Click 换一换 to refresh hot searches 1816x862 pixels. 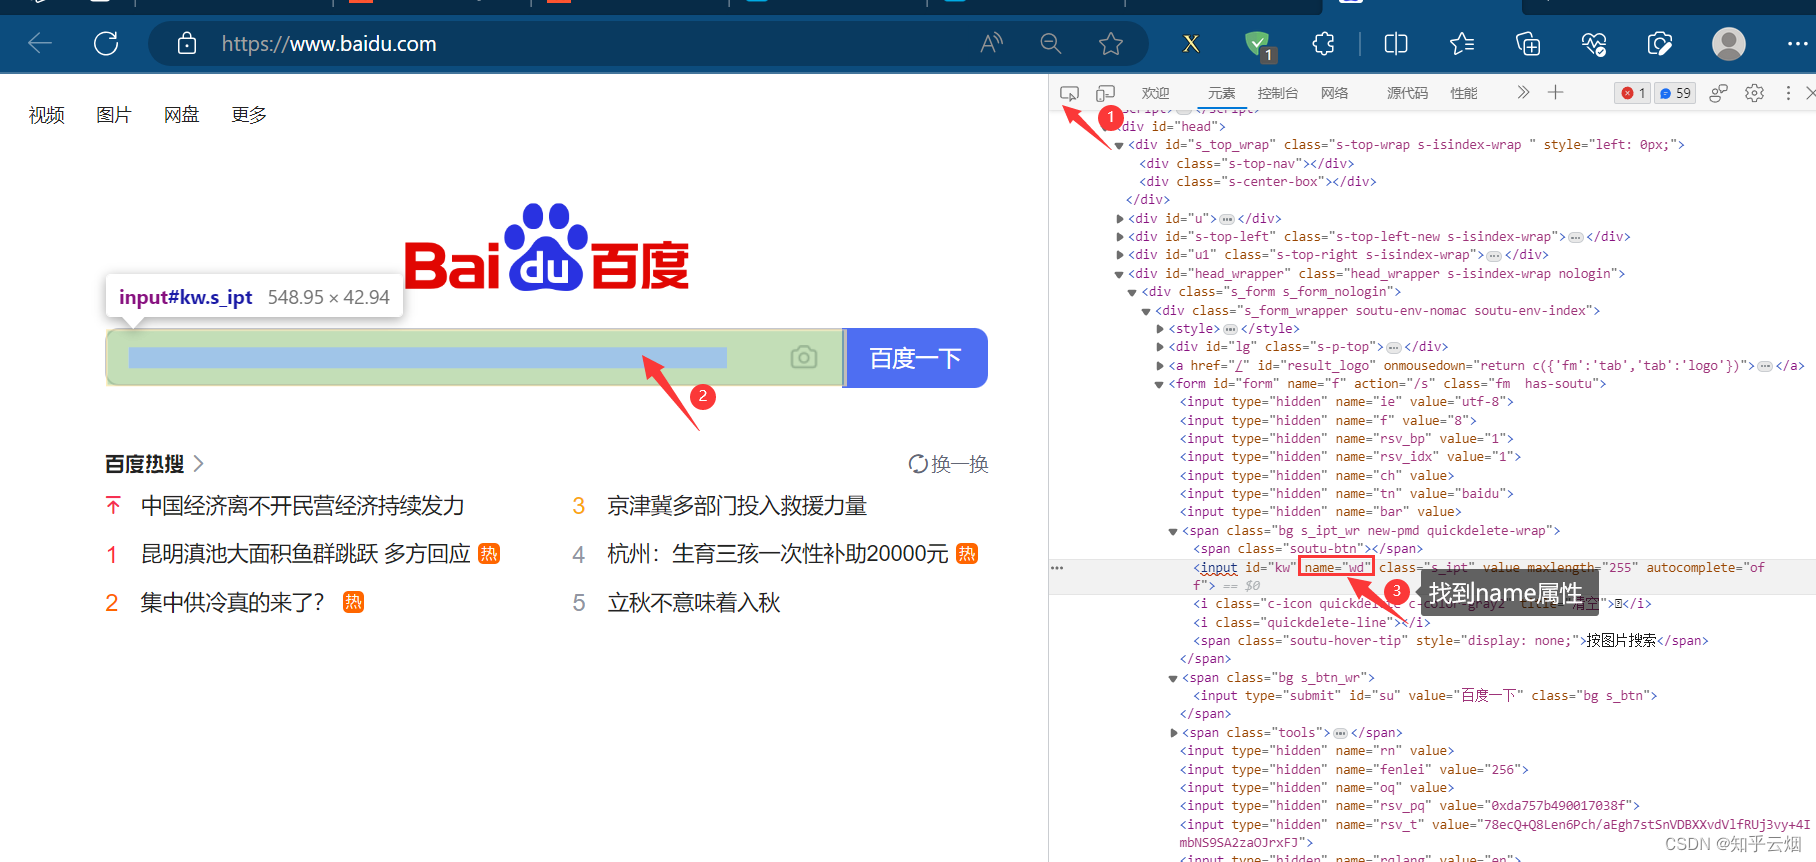click(948, 464)
